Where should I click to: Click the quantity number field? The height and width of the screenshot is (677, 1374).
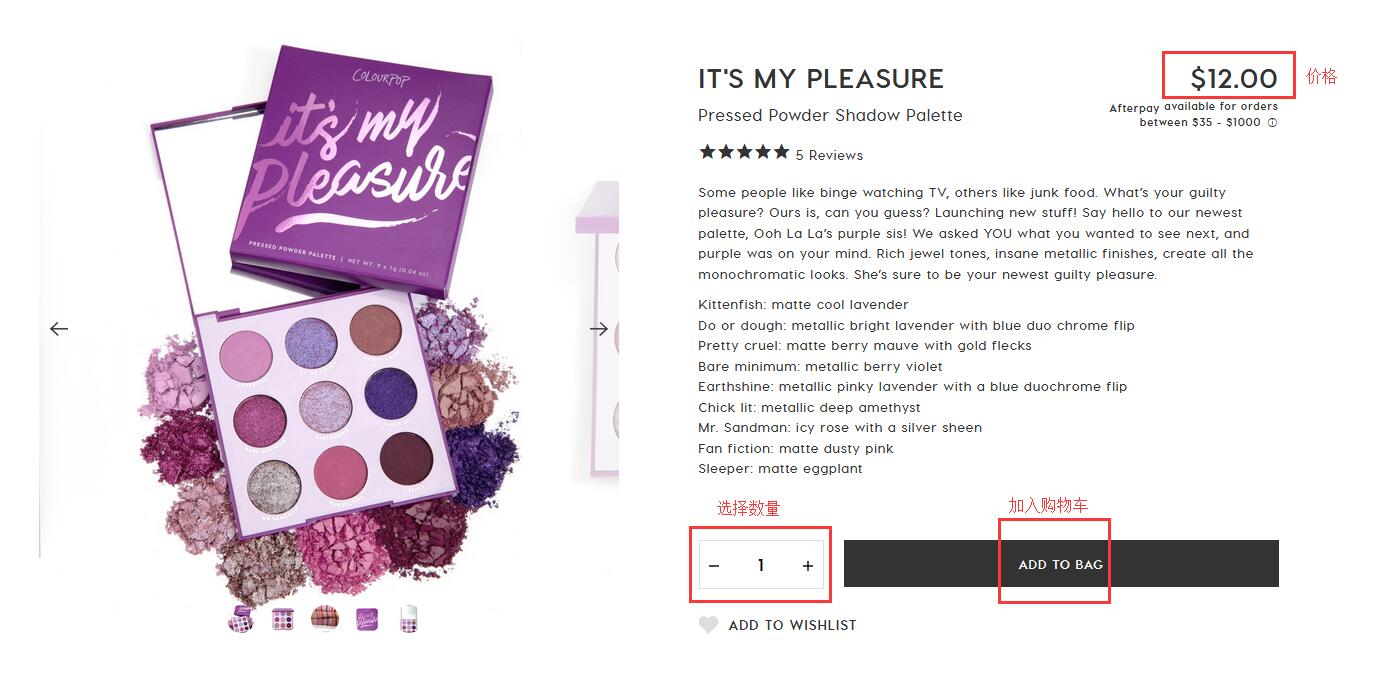761,566
